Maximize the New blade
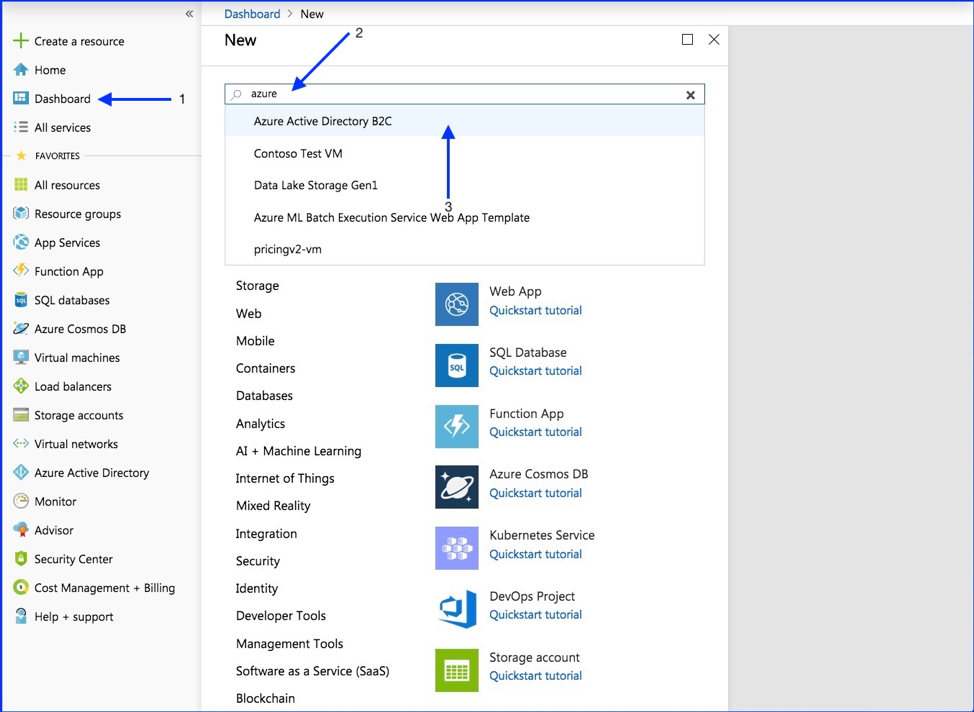The width and height of the screenshot is (974, 712). [687, 40]
